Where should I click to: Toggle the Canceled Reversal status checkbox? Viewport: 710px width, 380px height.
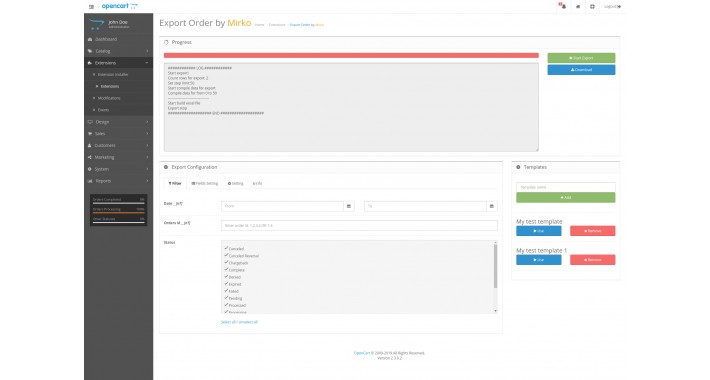pyautogui.click(x=226, y=255)
